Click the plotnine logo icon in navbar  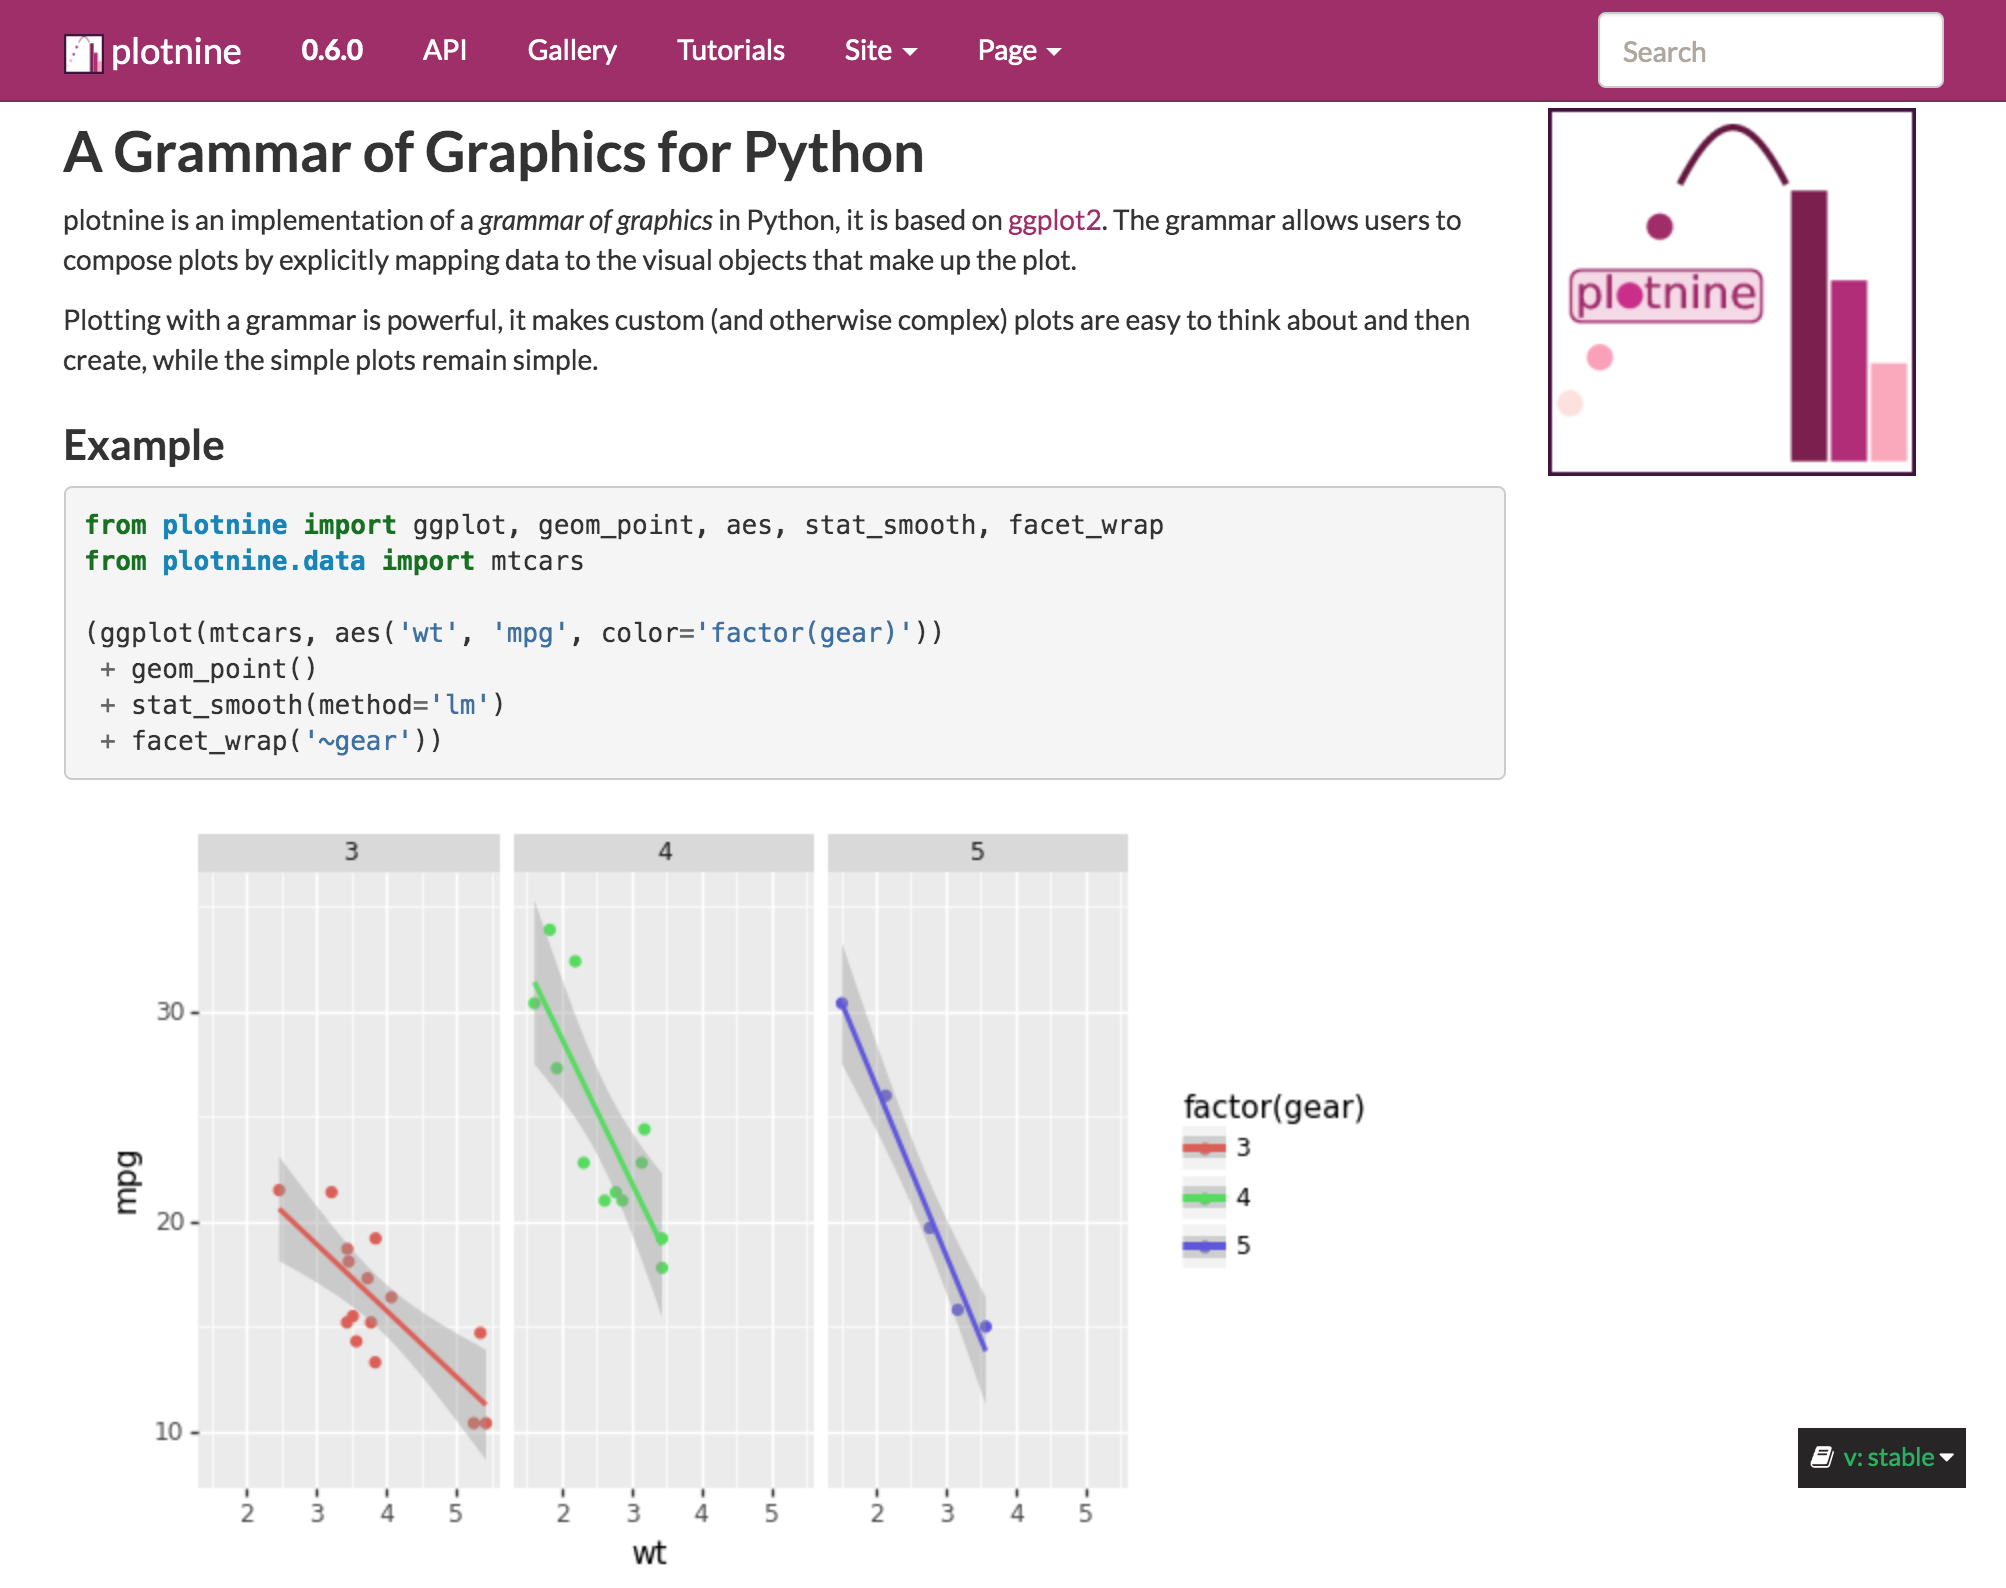tap(83, 53)
